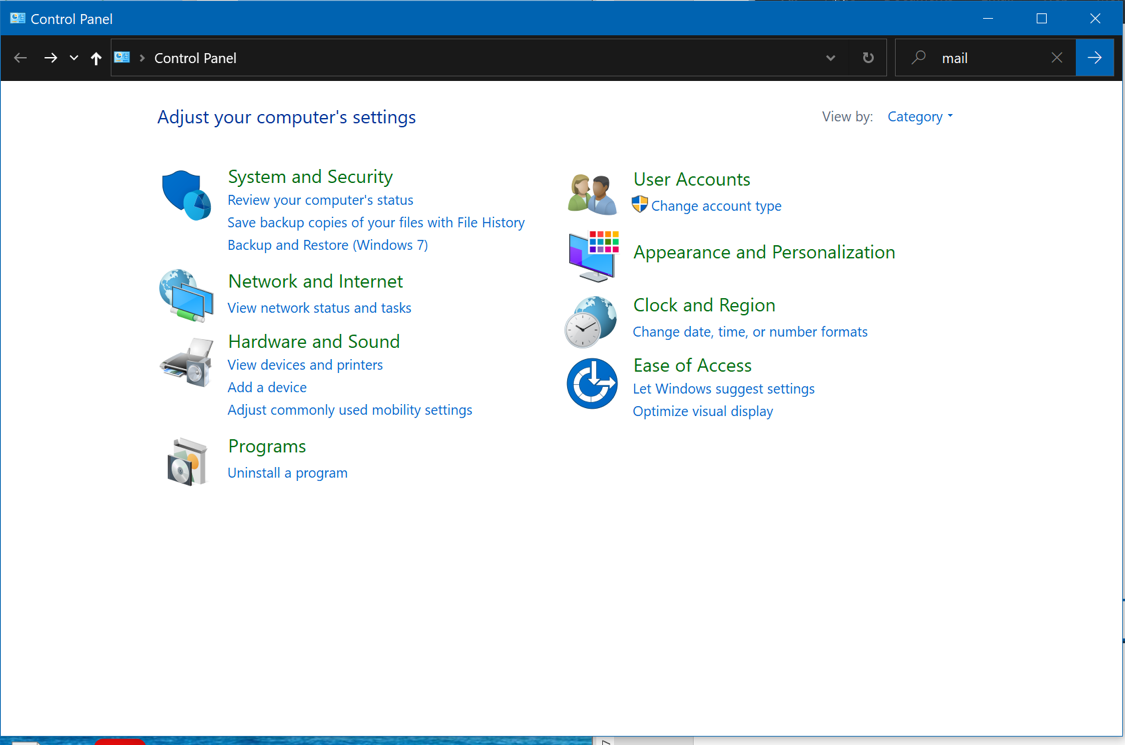Click Uninstall a program
The width and height of the screenshot is (1125, 745).
pyautogui.click(x=287, y=473)
